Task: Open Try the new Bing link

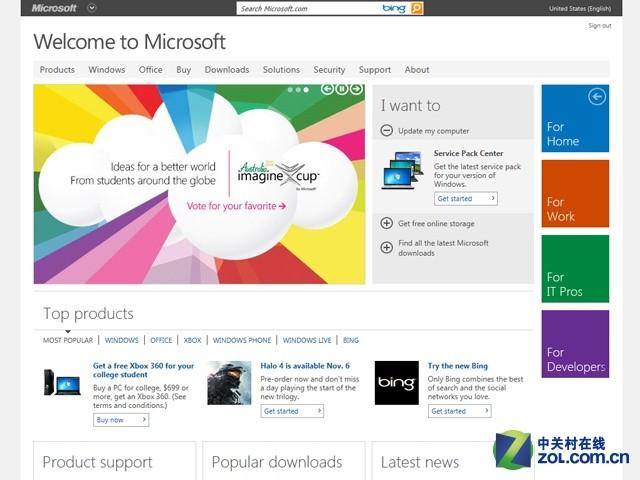Action: (458, 366)
